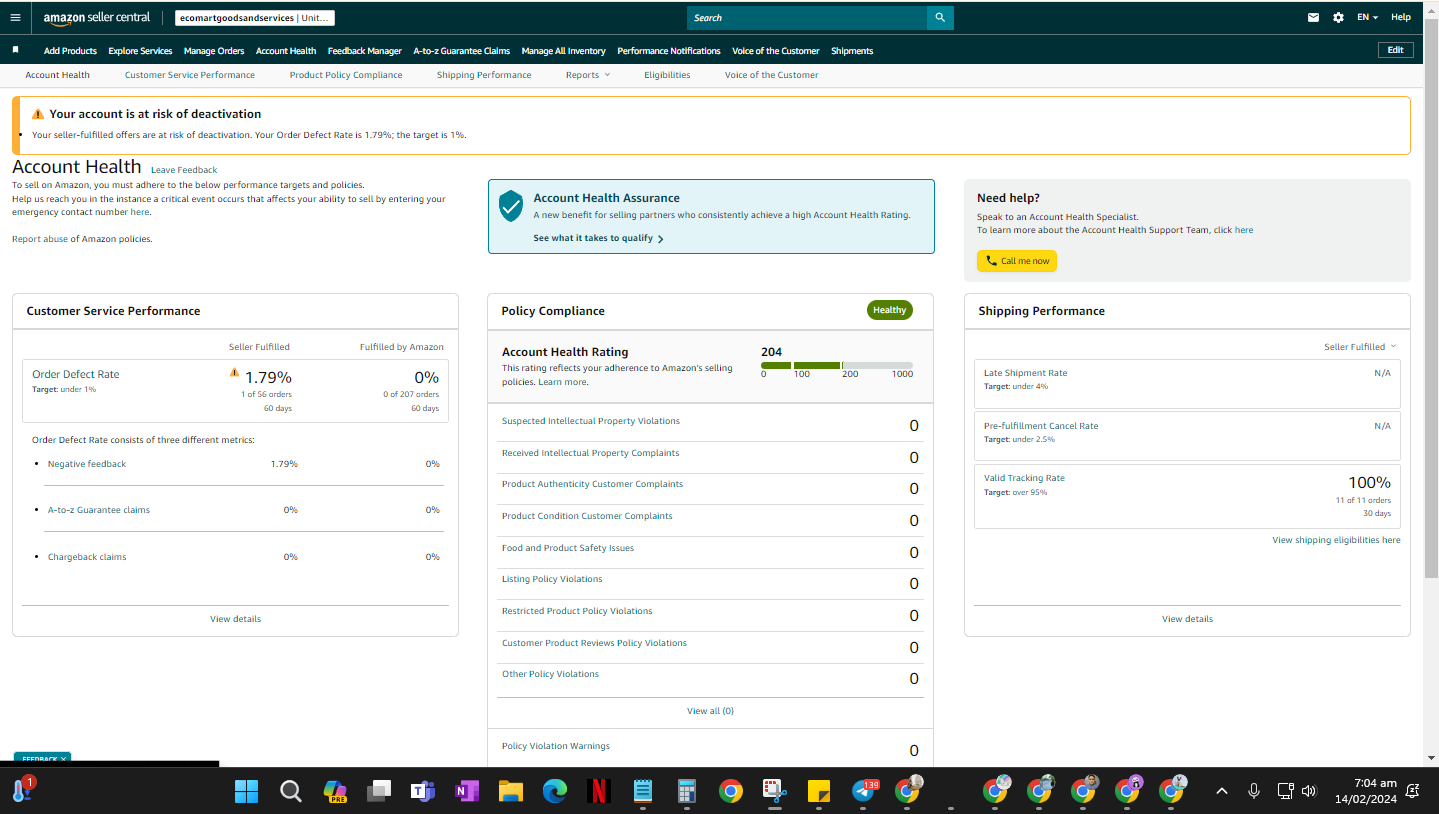Open Microsoft Edge from the taskbar
The width and height of the screenshot is (1439, 814).
click(x=555, y=792)
